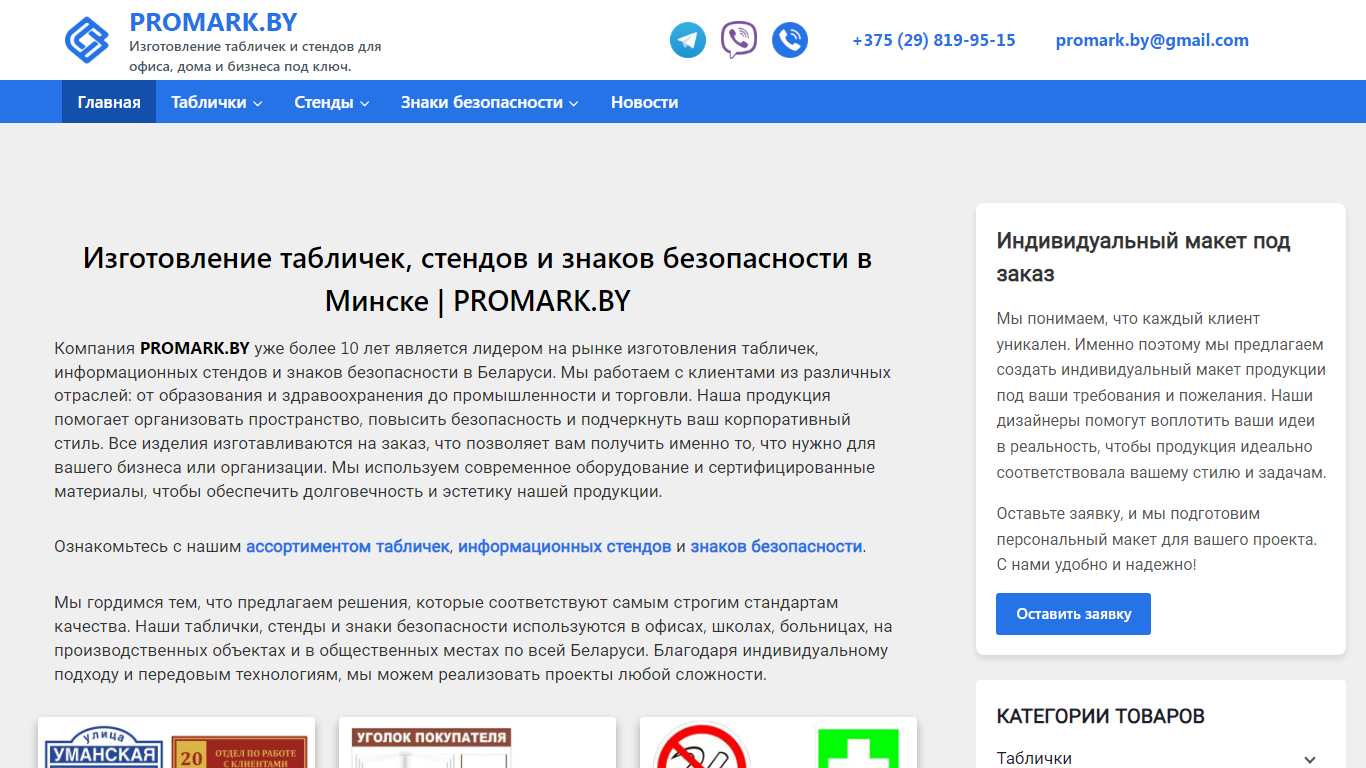
Task: Follow the знаков безопасности text link
Action: (x=776, y=546)
